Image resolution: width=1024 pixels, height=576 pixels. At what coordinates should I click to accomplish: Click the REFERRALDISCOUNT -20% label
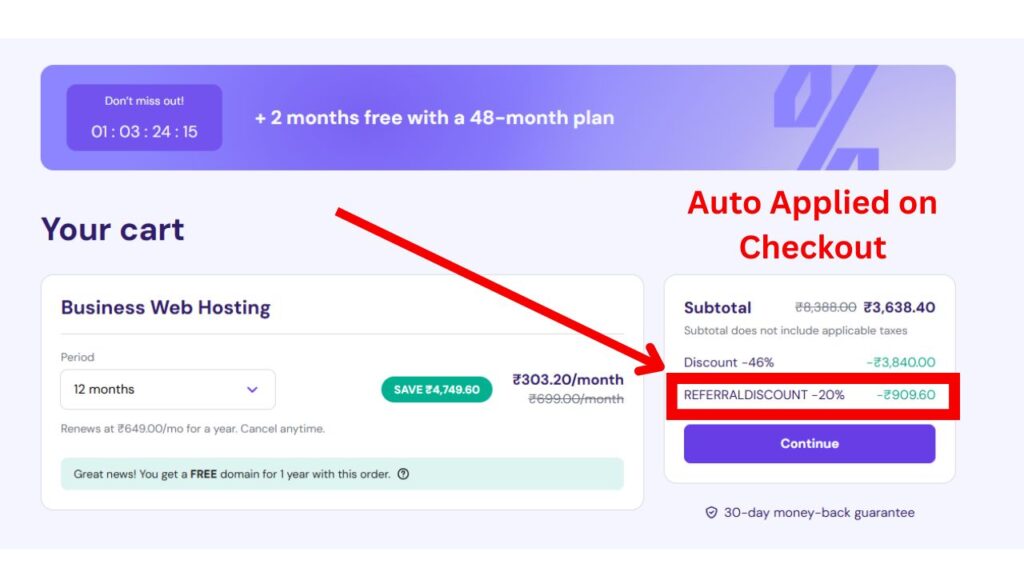coord(764,395)
